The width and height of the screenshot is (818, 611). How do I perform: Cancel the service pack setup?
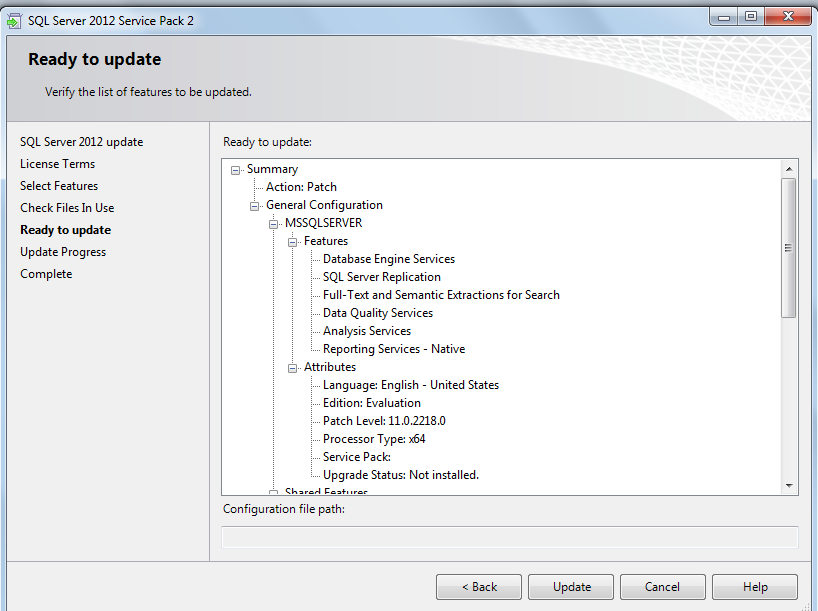663,587
